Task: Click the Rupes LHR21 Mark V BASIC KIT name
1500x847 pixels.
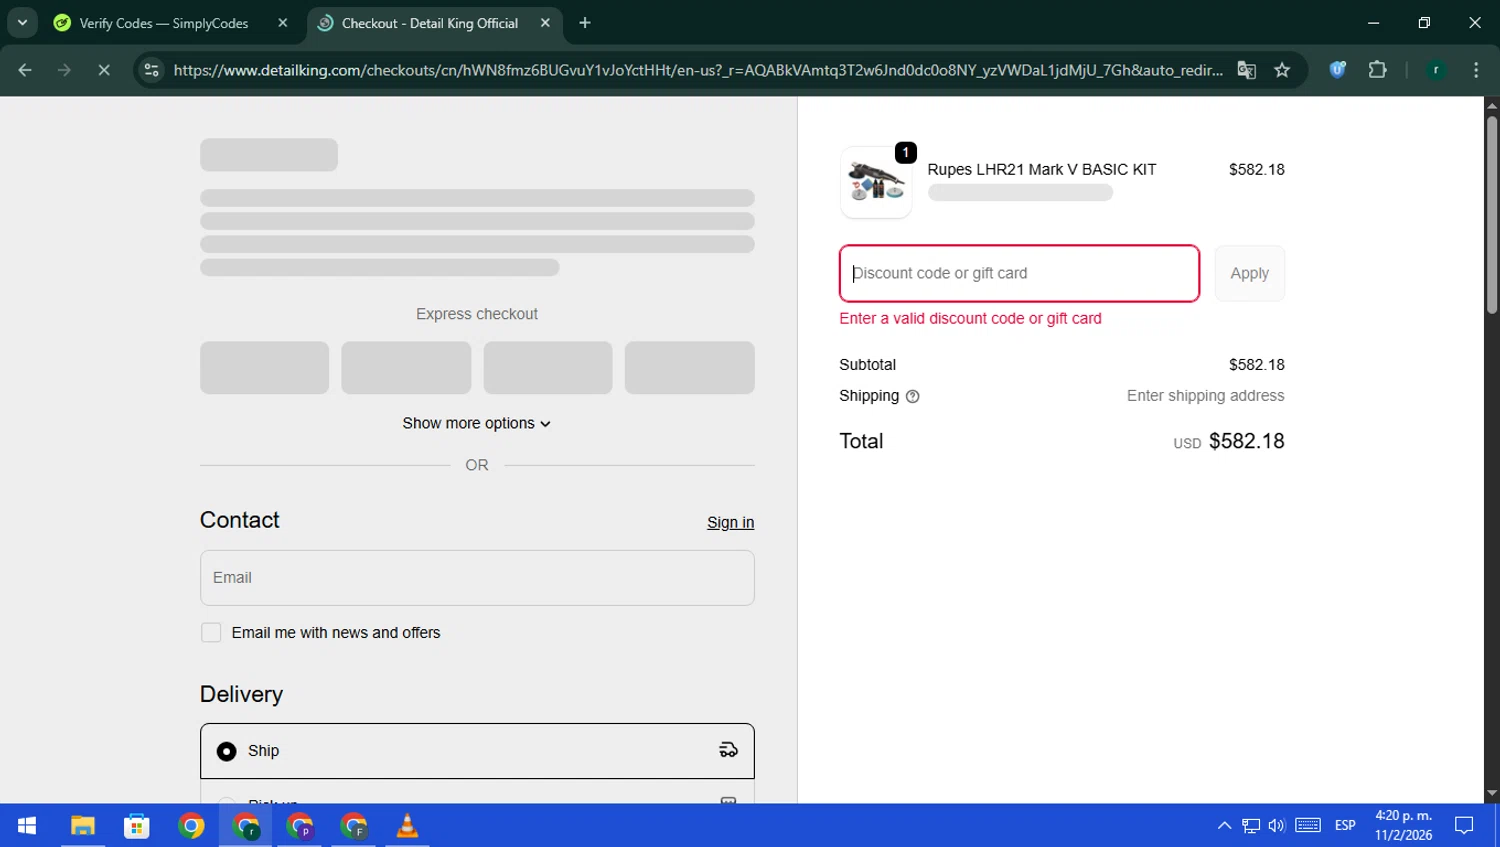Action: (1041, 170)
